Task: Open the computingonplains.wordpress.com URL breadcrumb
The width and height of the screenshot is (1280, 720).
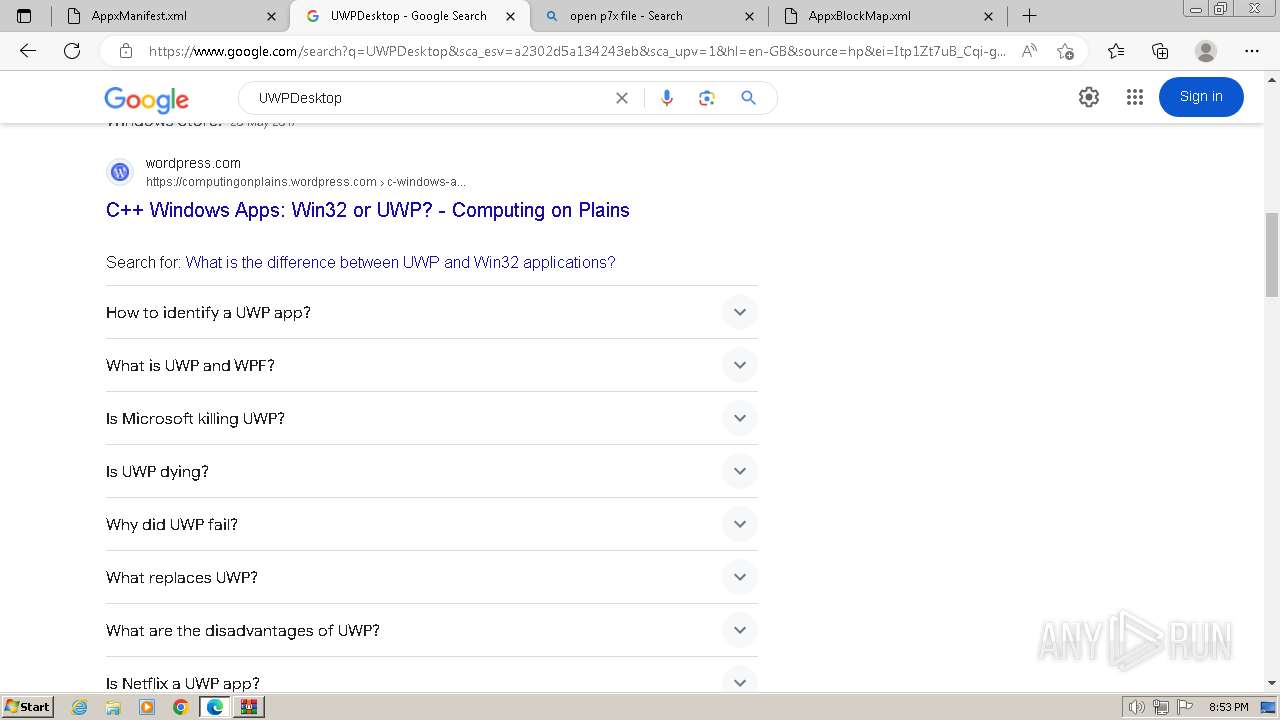Action: click(306, 182)
